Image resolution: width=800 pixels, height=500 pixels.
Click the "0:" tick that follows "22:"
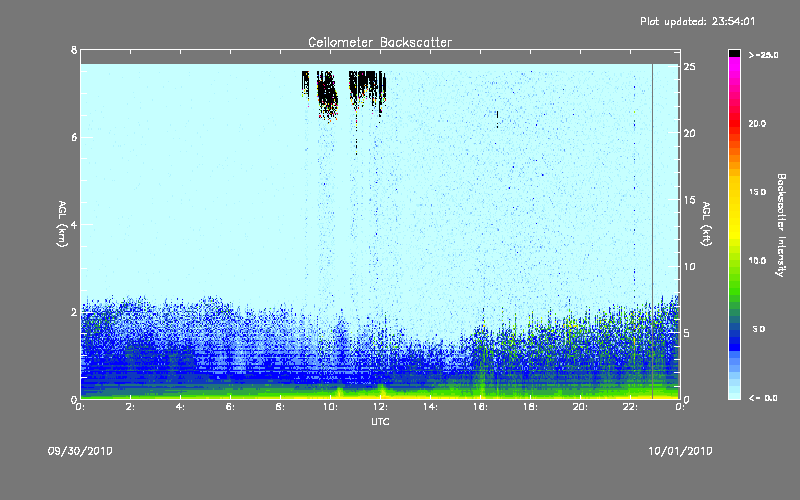tap(680, 407)
